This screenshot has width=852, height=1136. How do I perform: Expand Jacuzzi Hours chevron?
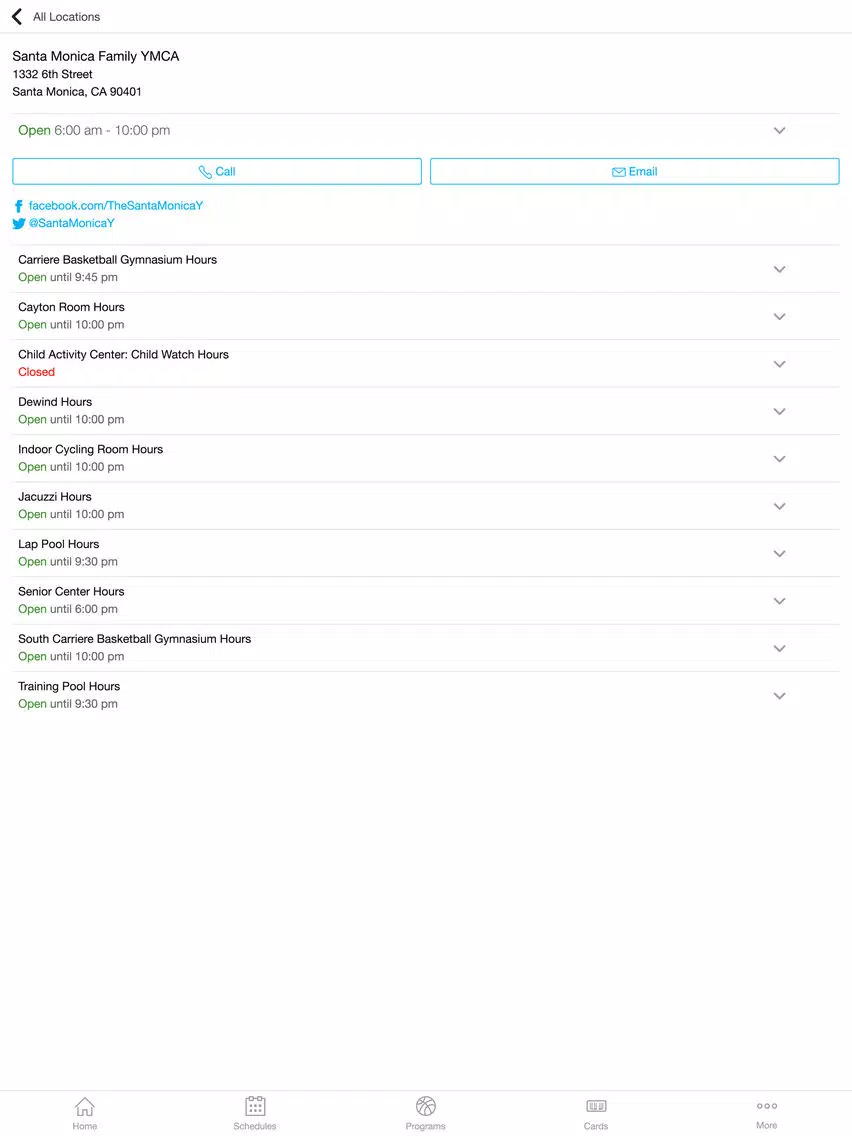[780, 506]
